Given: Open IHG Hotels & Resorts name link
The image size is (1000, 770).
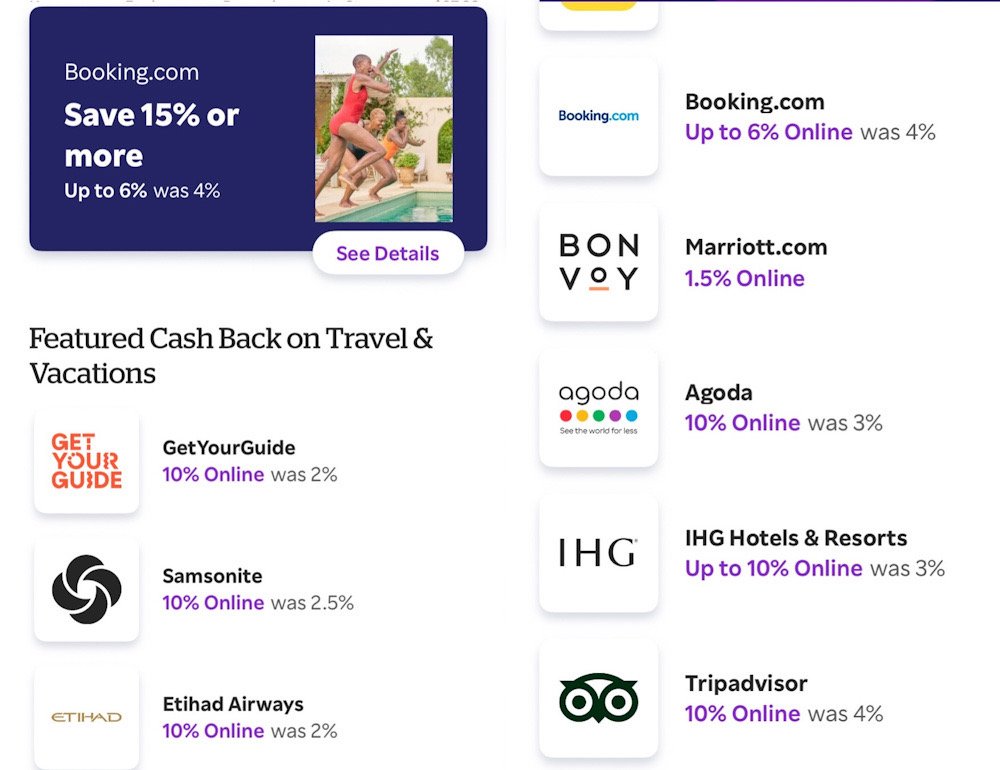Looking at the screenshot, I should pyautogui.click(x=796, y=538).
